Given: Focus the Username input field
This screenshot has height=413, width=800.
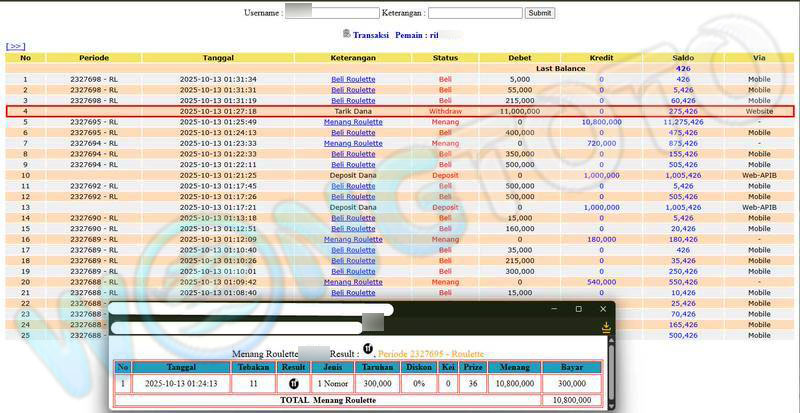Looking at the screenshot, I should coord(331,13).
